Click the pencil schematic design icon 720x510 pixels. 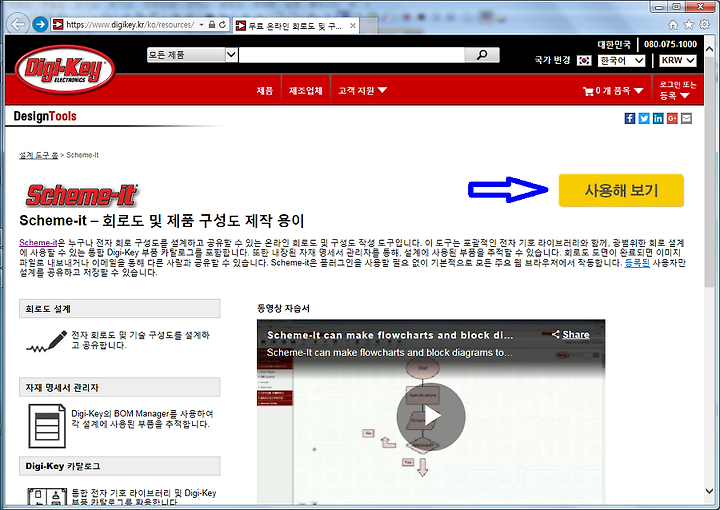click(46, 342)
